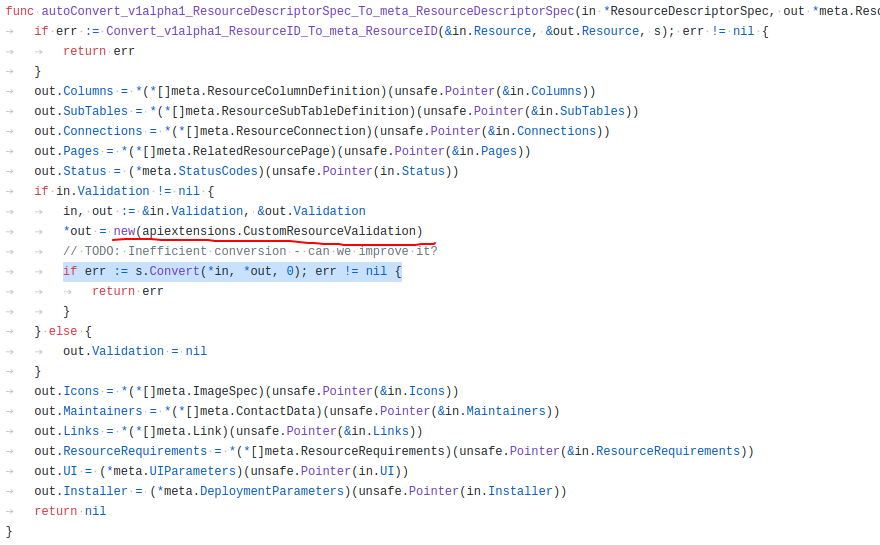Viewport: 880px width, 545px height.
Task: Click 'out.Validation = nil' statement
Action: point(135,351)
